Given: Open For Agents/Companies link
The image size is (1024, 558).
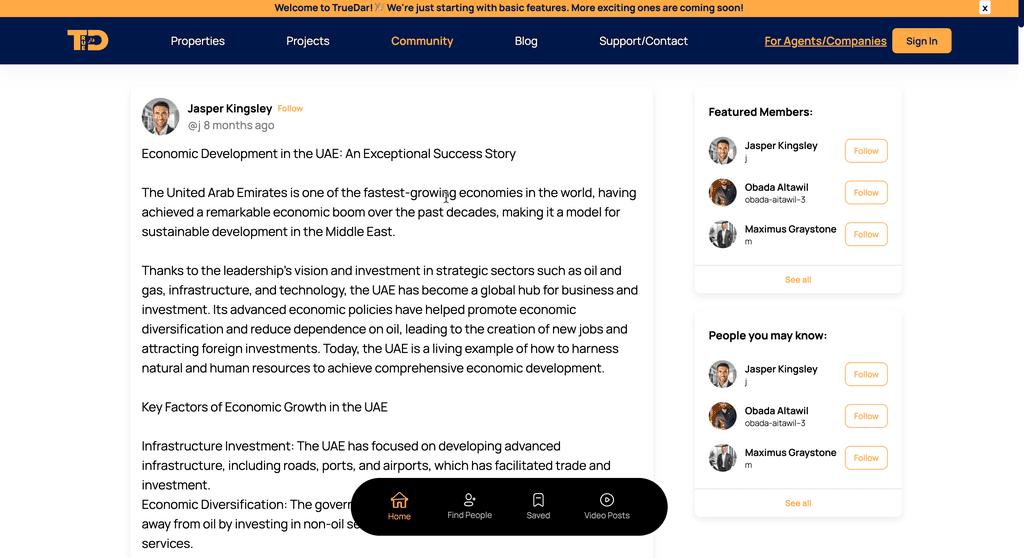Looking at the screenshot, I should (825, 41).
